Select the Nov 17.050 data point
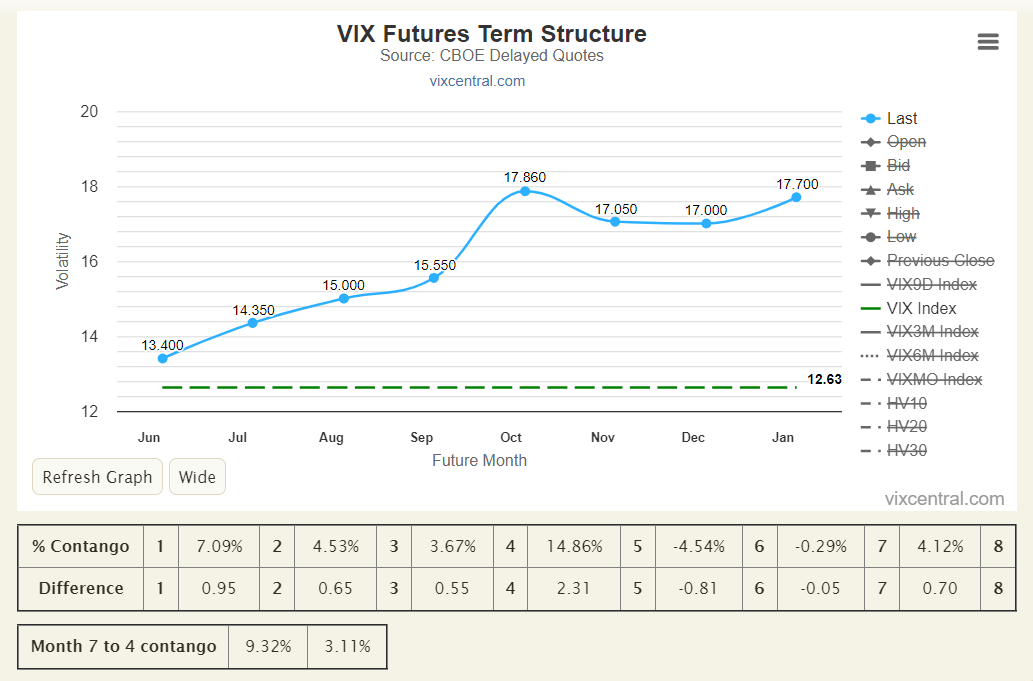Screen dimensions: 1033x681 point(615,222)
